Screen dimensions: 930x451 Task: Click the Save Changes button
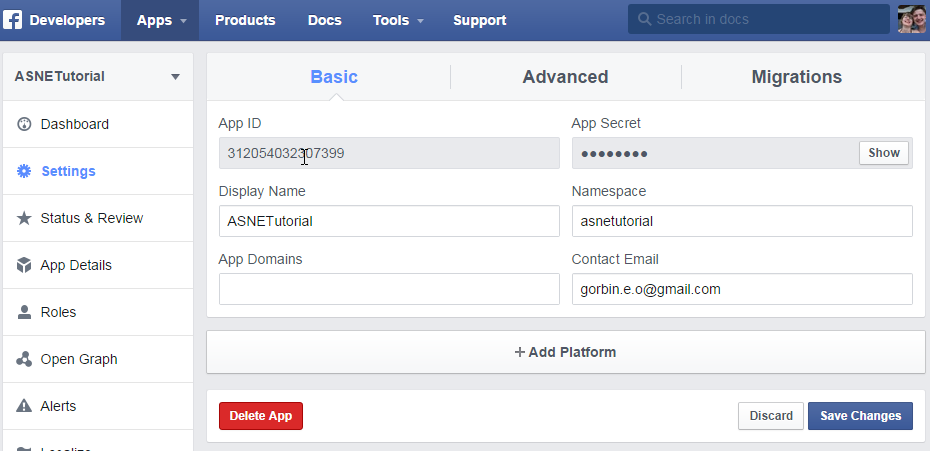click(860, 416)
